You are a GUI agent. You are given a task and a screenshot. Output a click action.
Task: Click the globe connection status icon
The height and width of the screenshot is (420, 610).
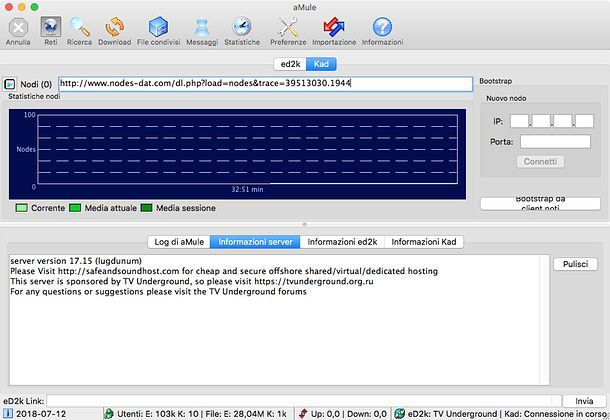point(399,414)
